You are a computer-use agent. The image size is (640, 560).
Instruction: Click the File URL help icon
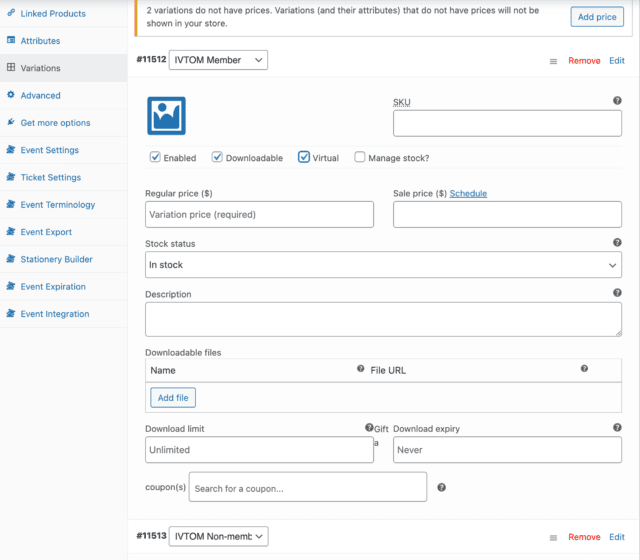584,369
